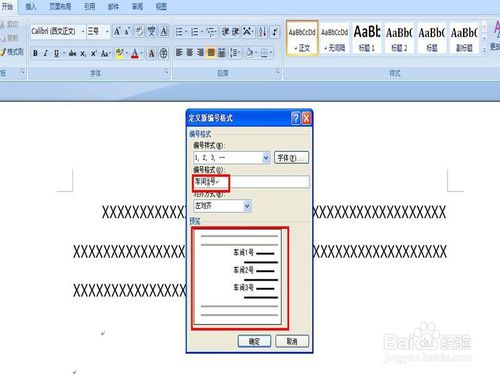500x375 pixels.
Task: Select the text highlight color tool
Action: click(119, 53)
